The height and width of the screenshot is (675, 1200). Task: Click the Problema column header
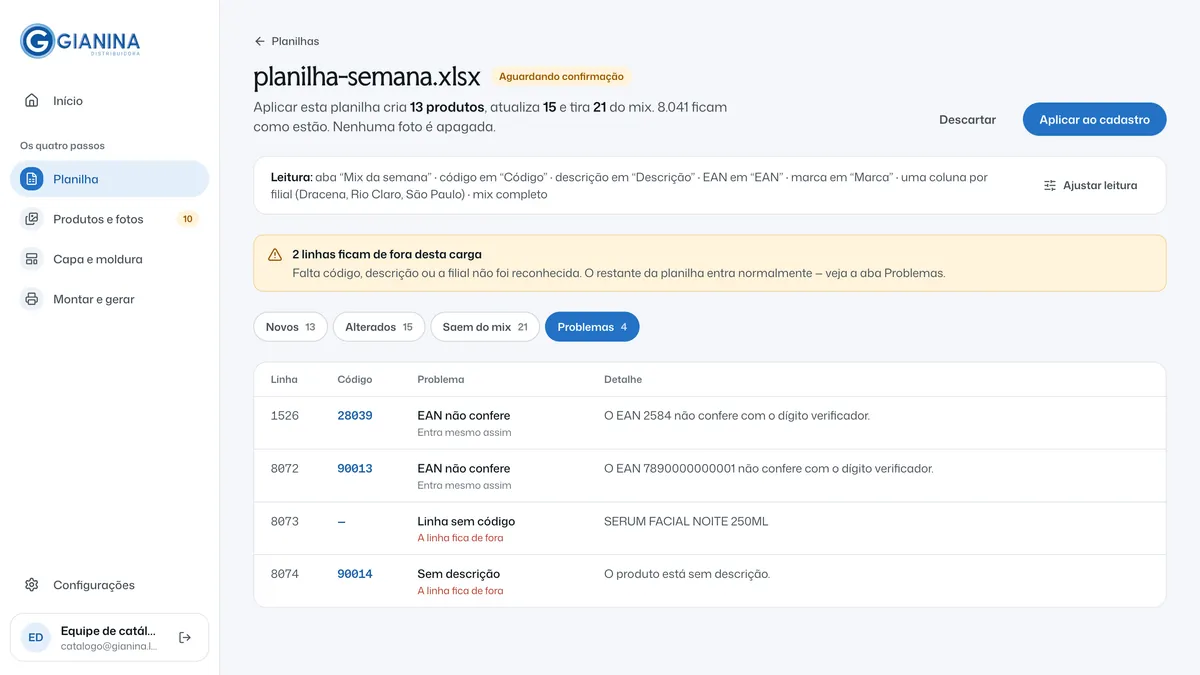point(441,380)
